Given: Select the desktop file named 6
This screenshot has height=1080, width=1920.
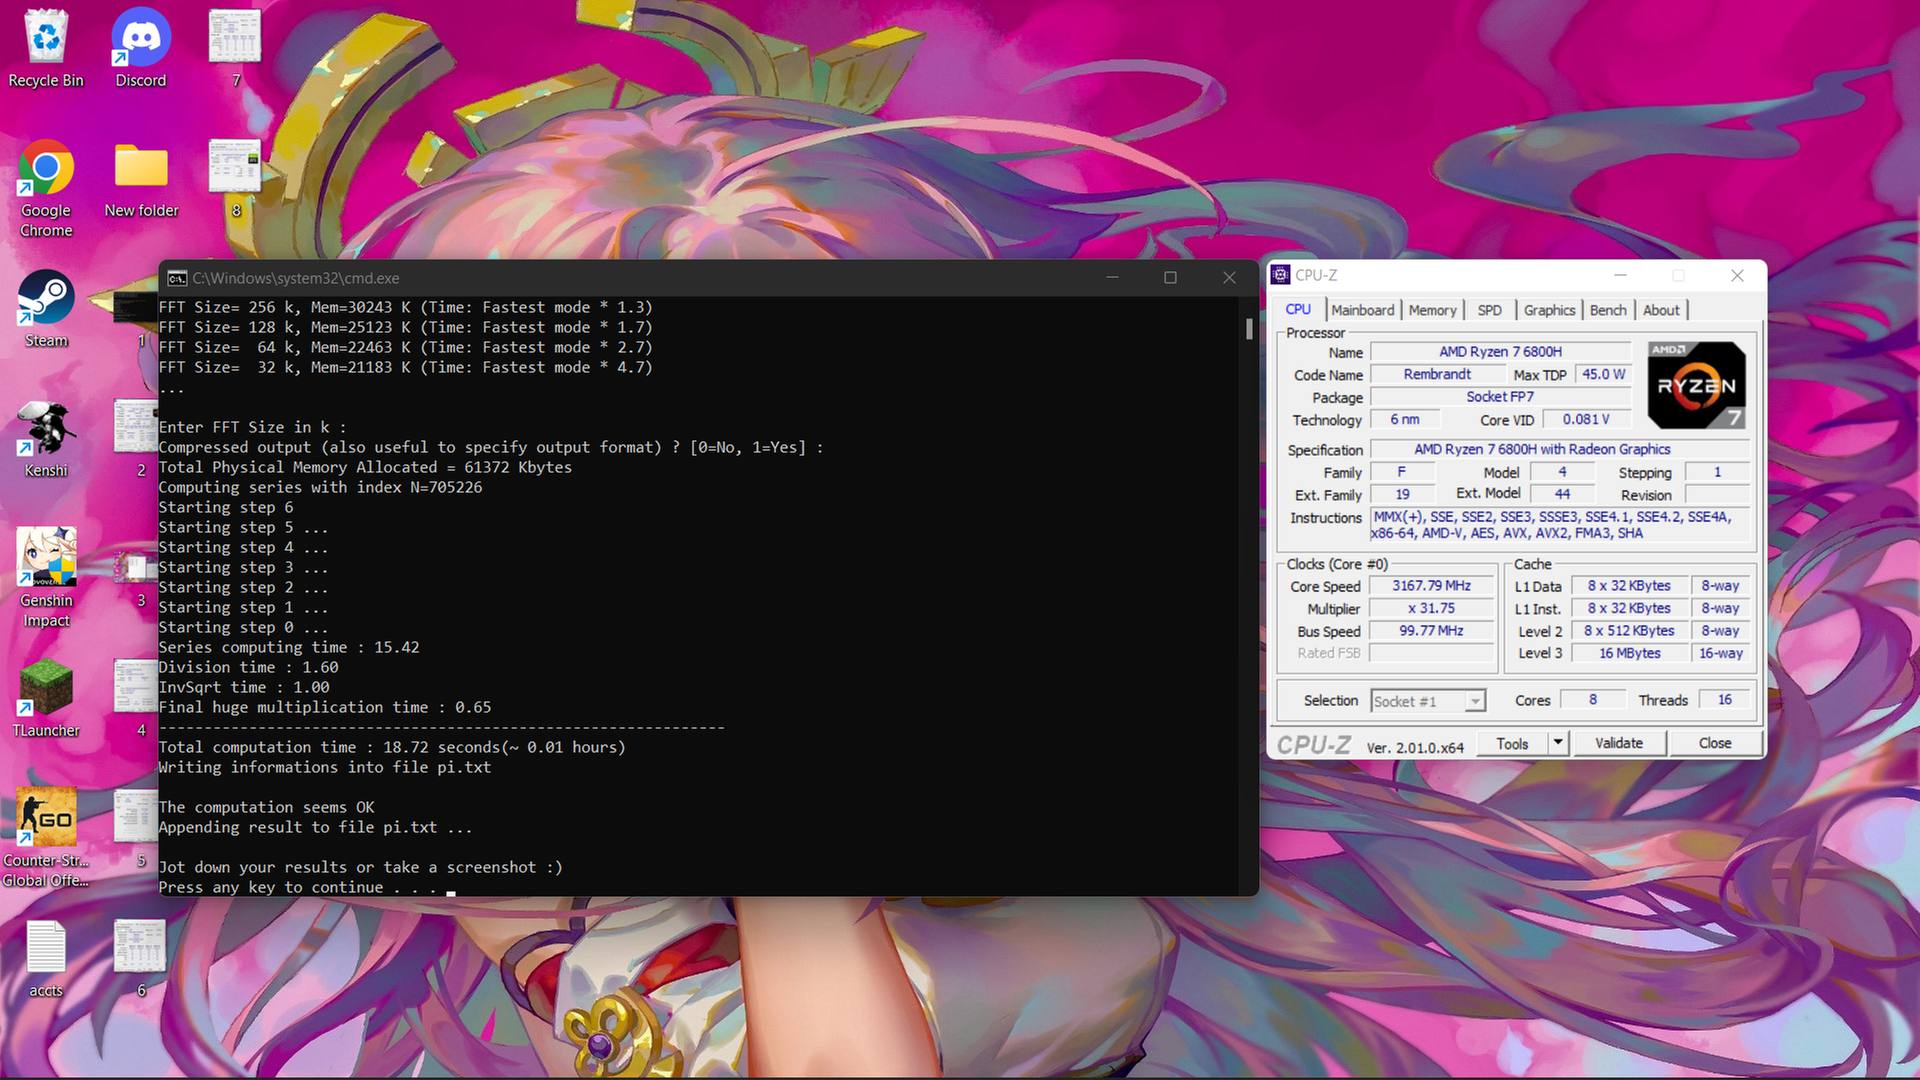Looking at the screenshot, I should (x=140, y=958).
